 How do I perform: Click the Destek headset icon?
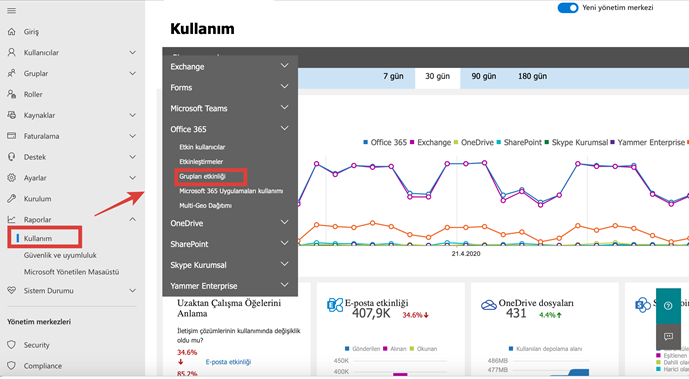pyautogui.click(x=11, y=157)
